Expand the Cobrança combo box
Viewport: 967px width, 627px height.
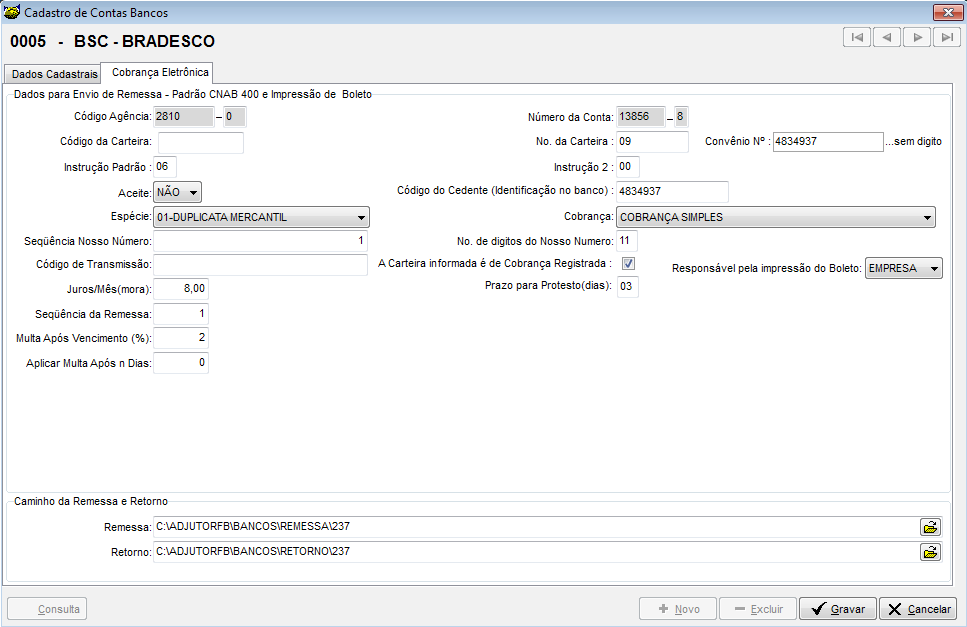coord(776,217)
